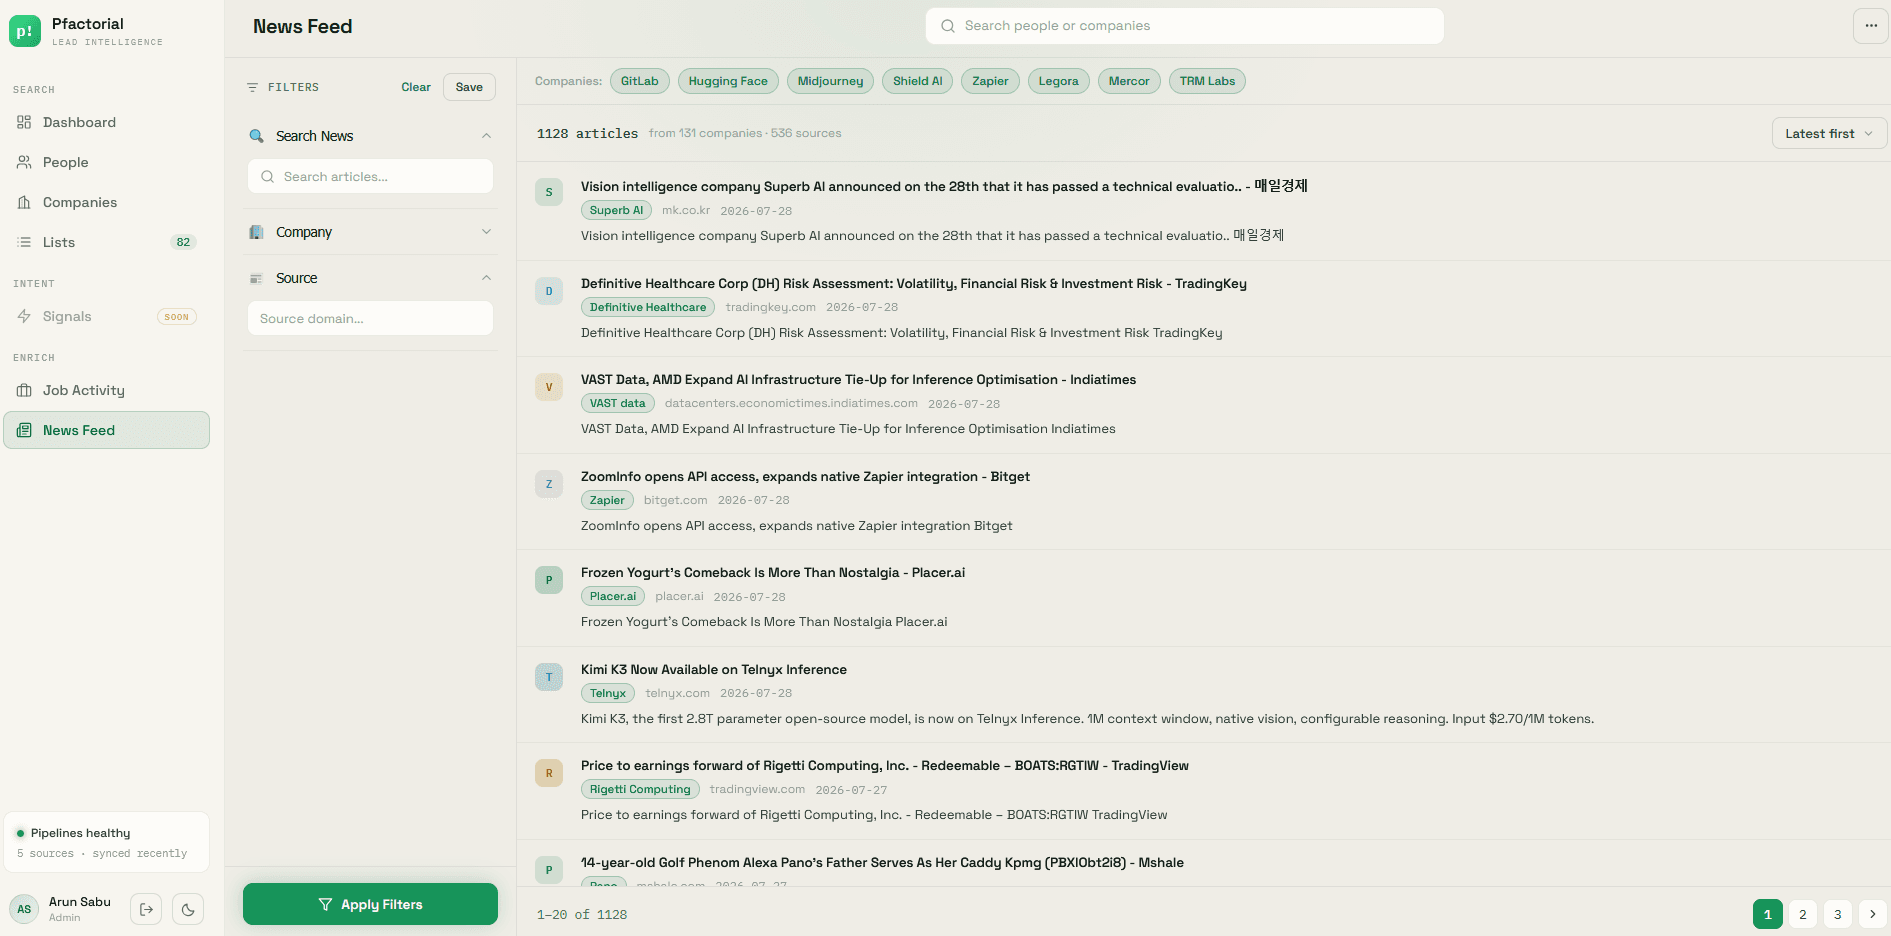Viewport: 1891px width, 936px height.
Task: Select News Feed sidebar item
Action: tap(106, 430)
